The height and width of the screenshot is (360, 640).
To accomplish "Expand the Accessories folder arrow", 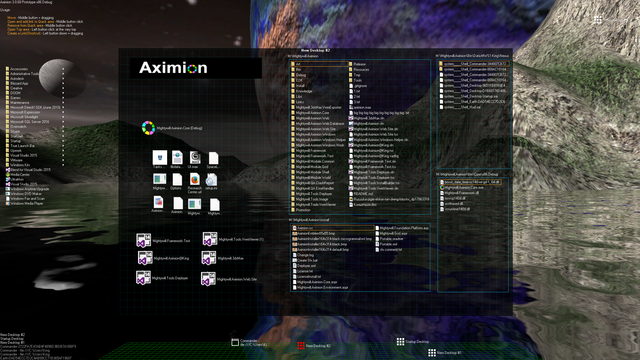I will (63, 69).
